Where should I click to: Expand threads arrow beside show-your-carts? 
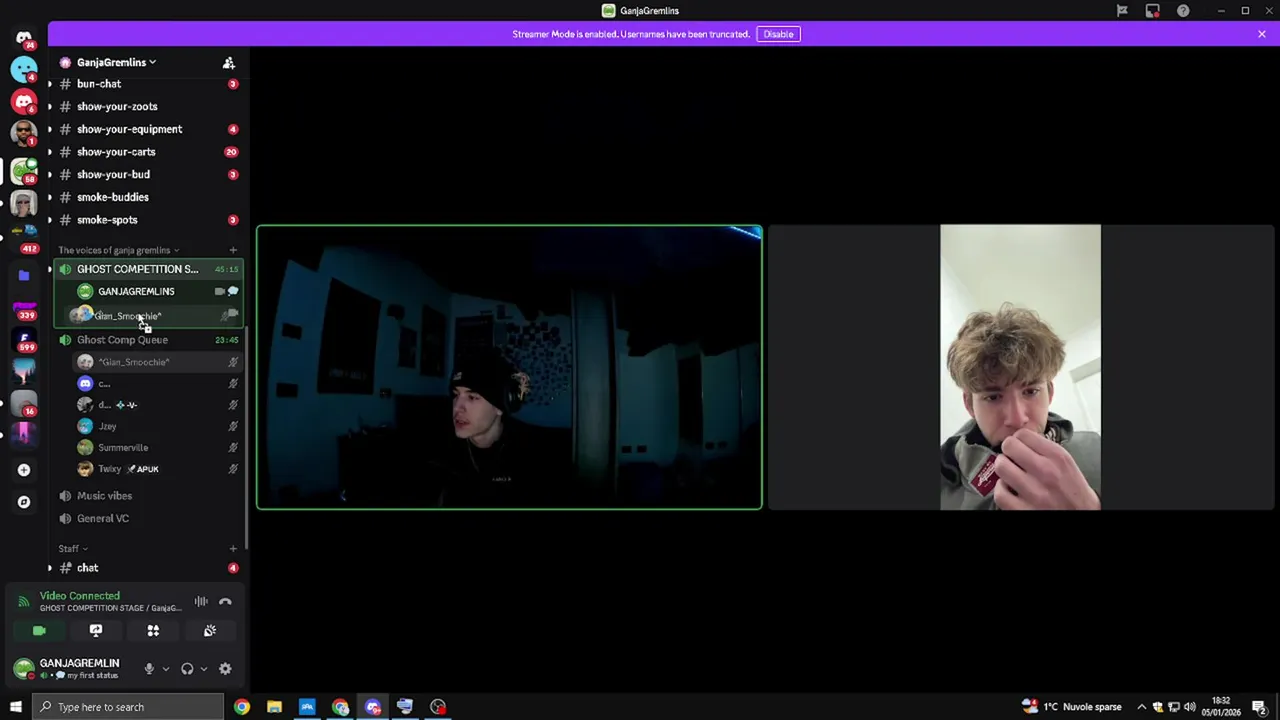pyautogui.click(x=50, y=152)
